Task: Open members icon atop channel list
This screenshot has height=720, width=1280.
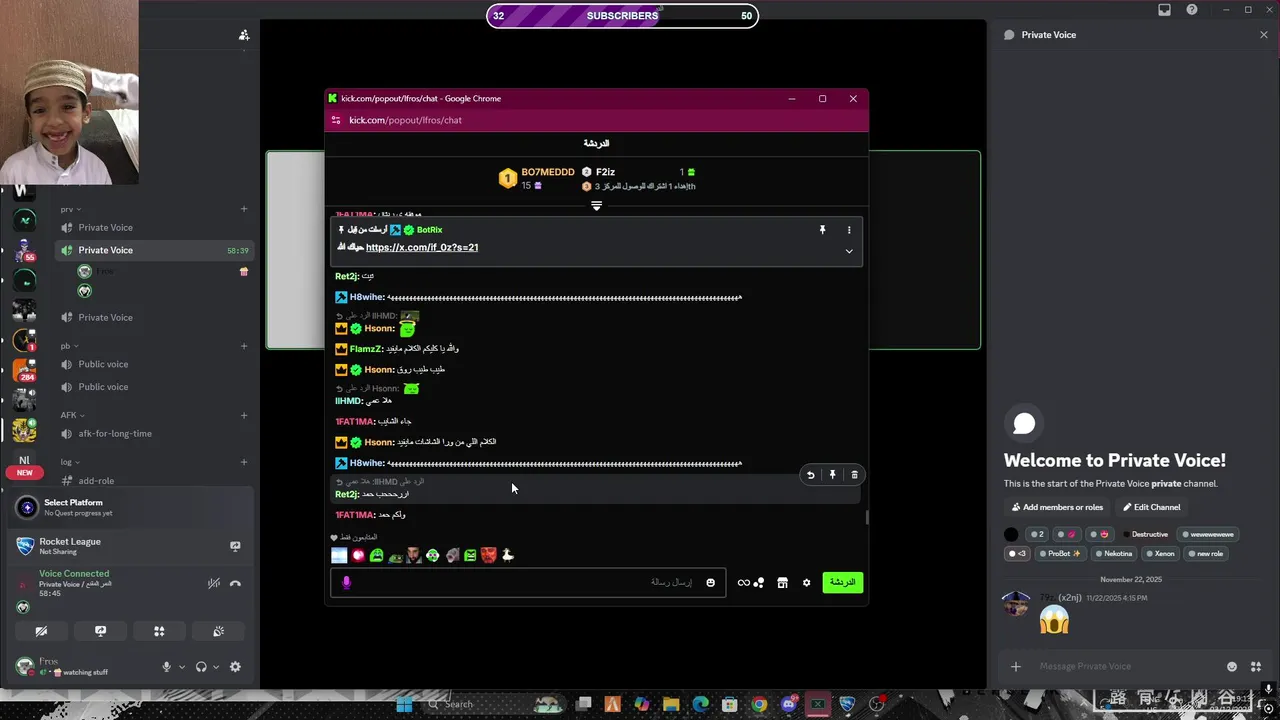Action: tap(244, 35)
